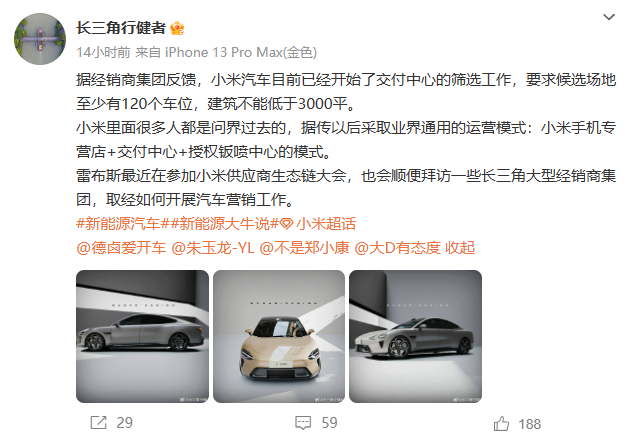Visit the @不是郑小康 mention
635x435 pixels.
(x=304, y=247)
